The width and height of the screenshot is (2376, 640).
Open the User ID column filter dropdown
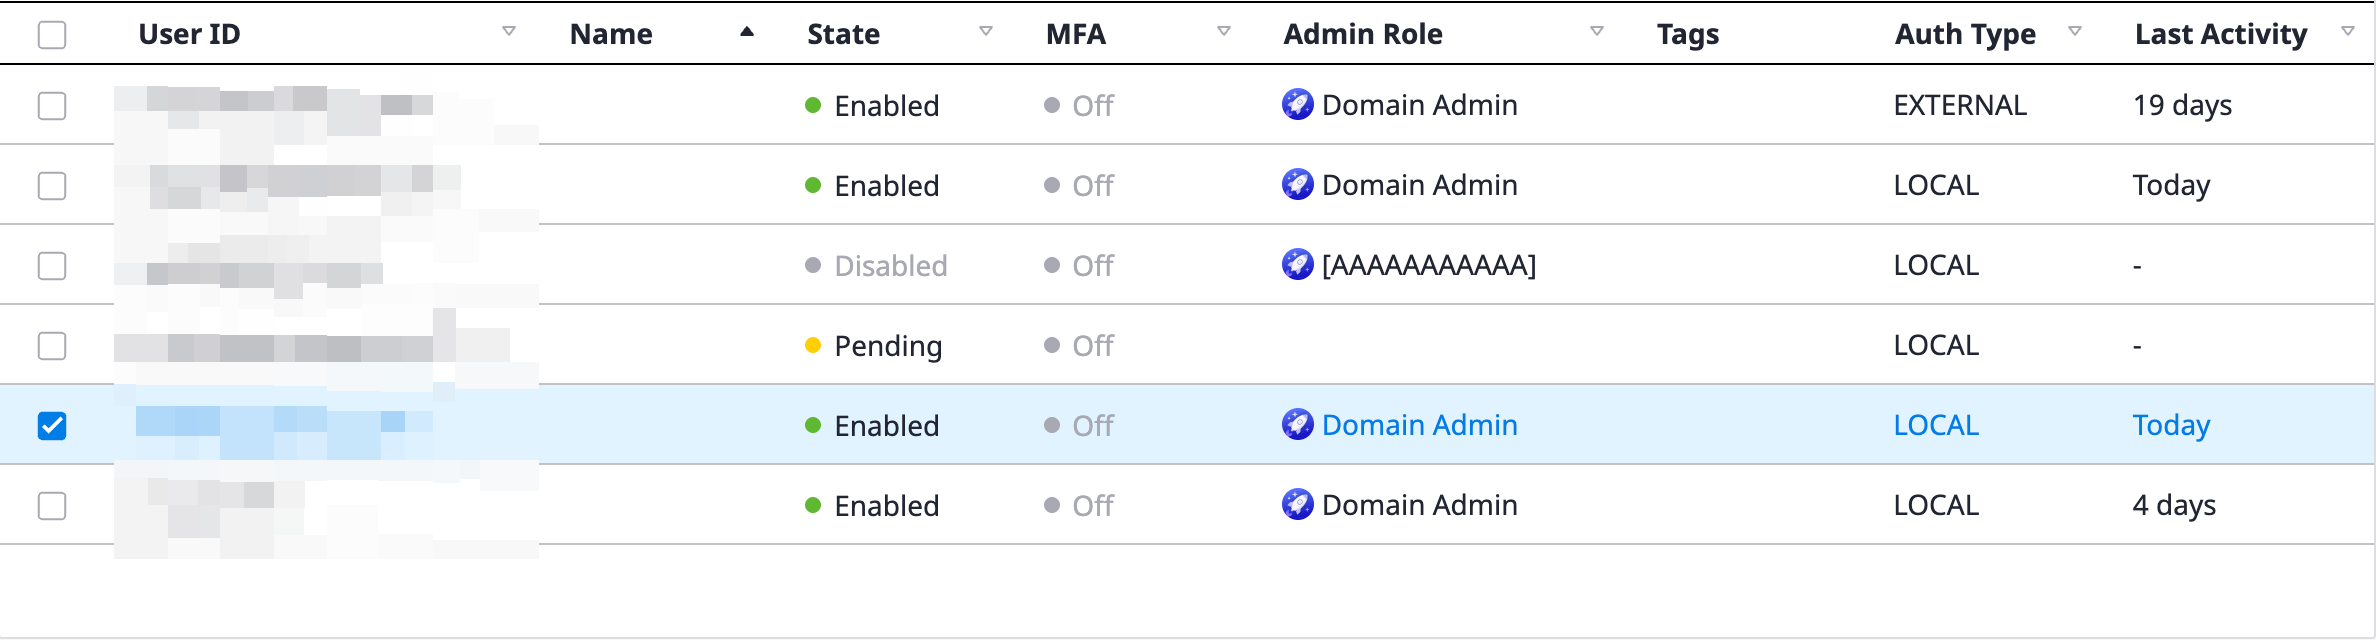pos(508,32)
